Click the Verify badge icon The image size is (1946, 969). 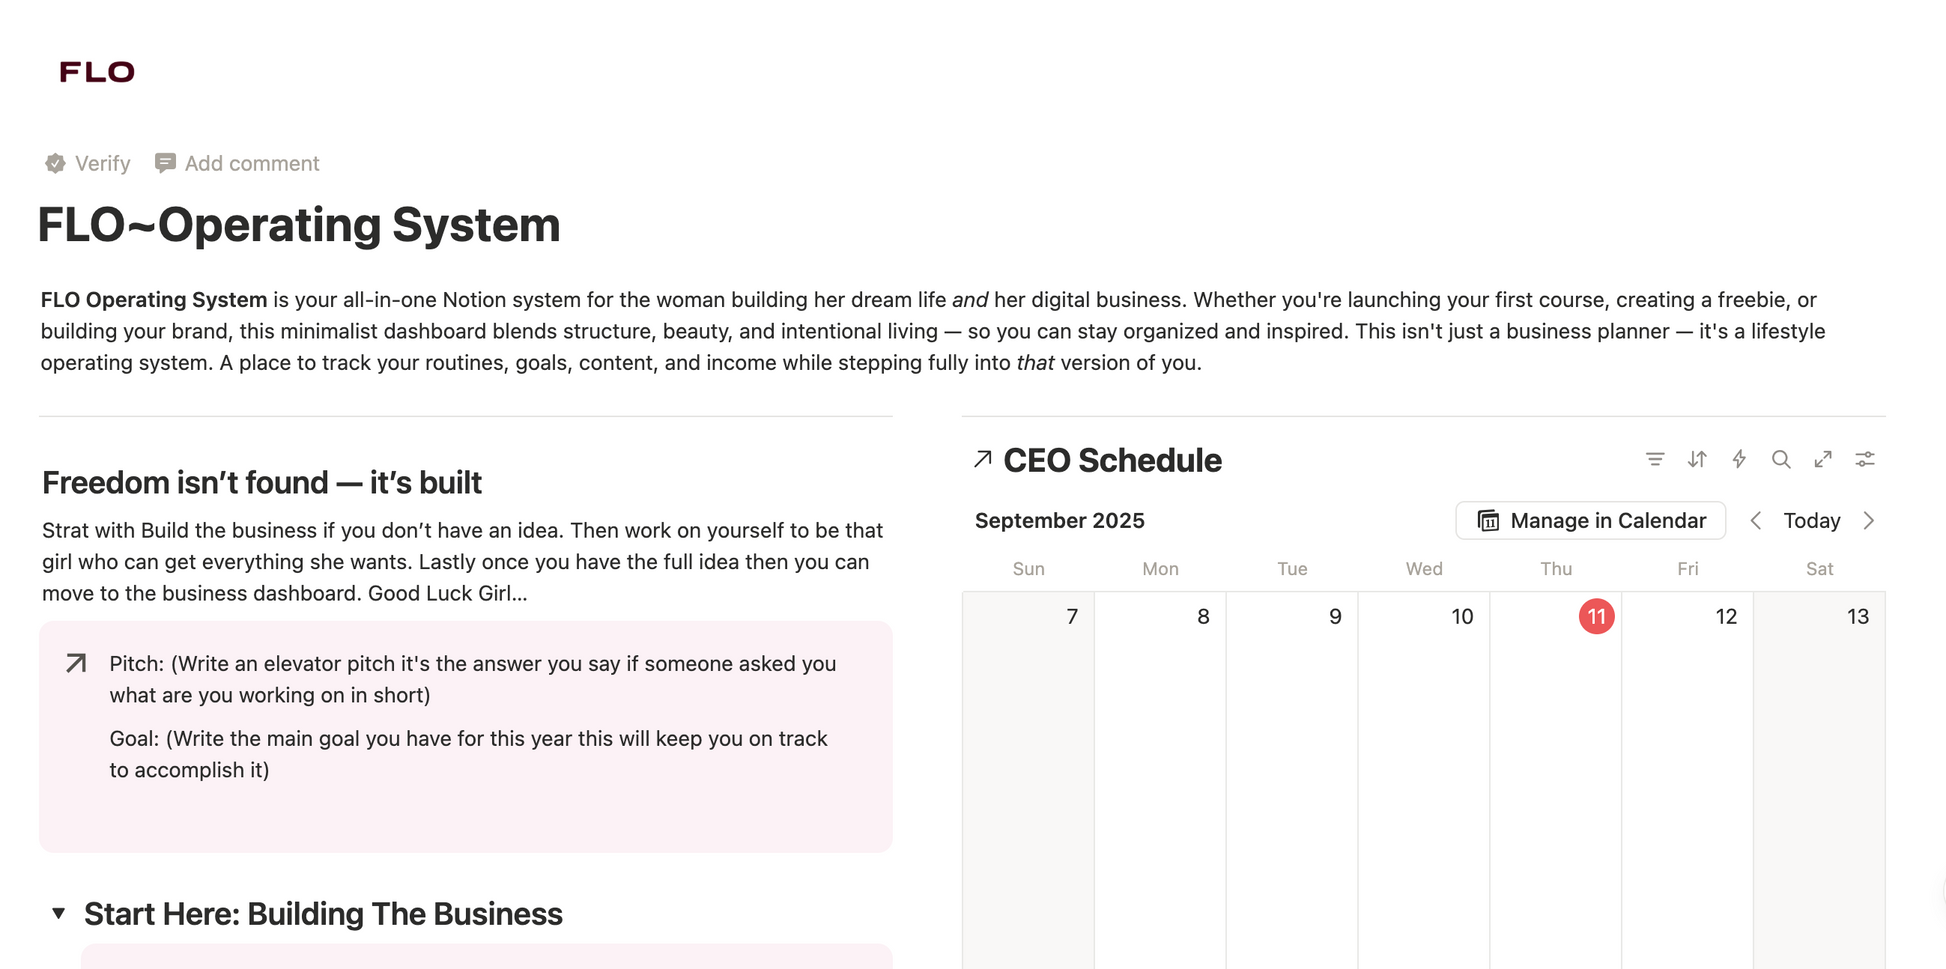[x=56, y=163]
